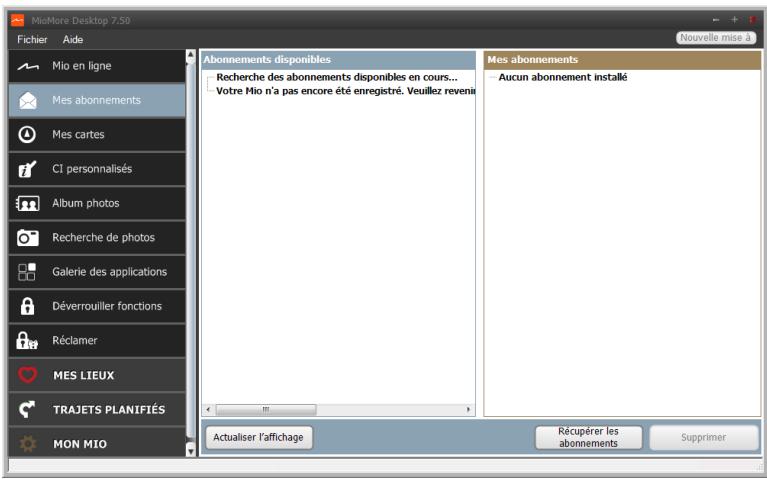Viewport: 767px width, 479px height.
Task: Click horizontal scrollbar right arrow in Abonnements disponibles
Action: (x=469, y=409)
